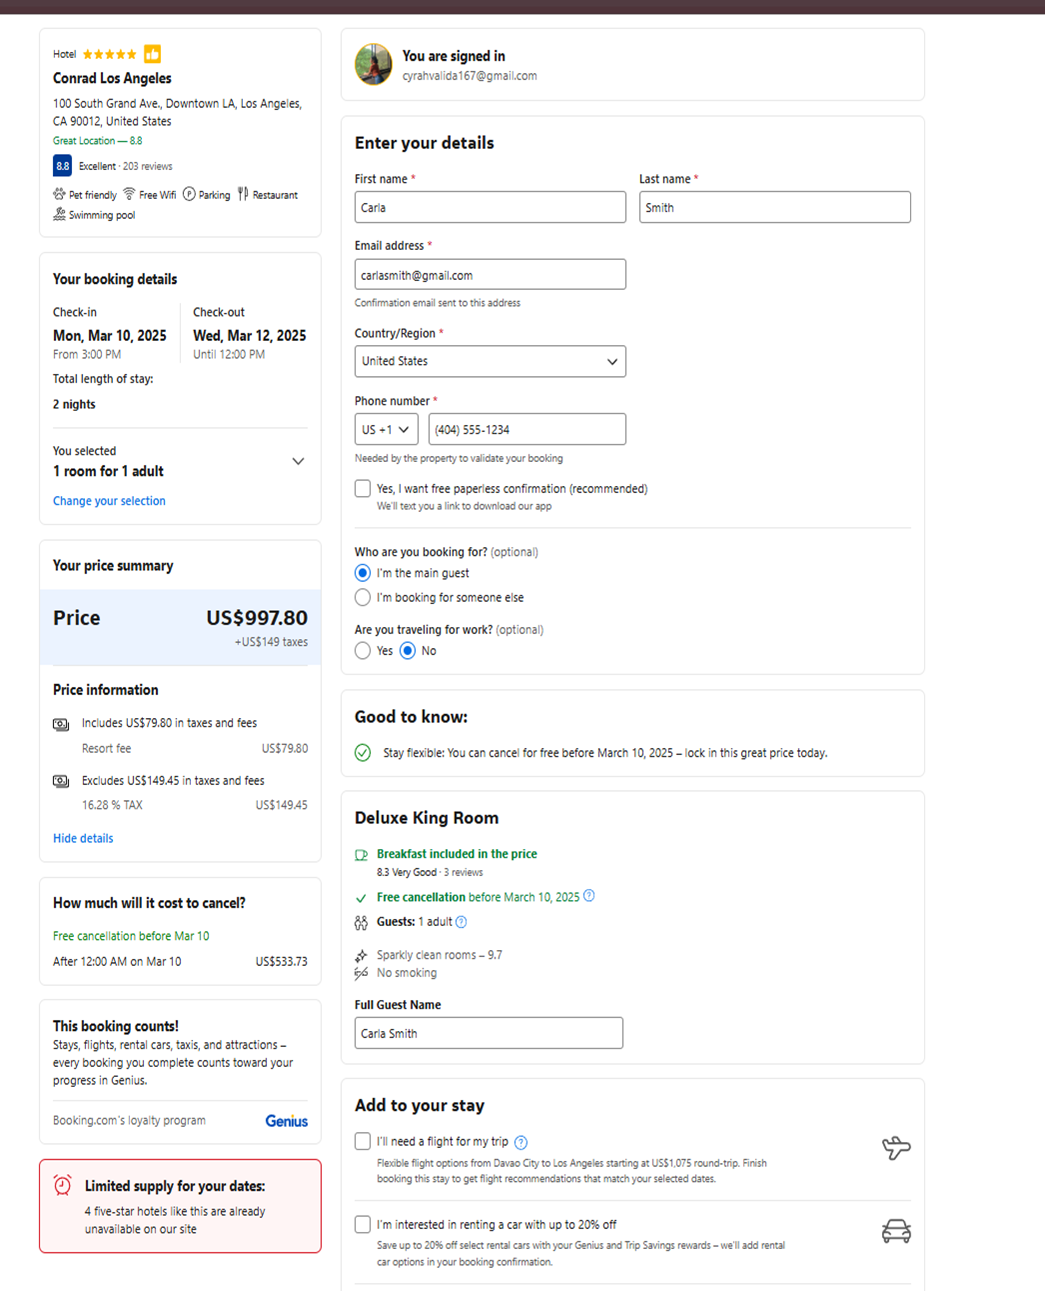Image resolution: width=1045 pixels, height=1291 pixels.
Task: Check the 'I'll need a flight' option
Action: click(362, 1141)
